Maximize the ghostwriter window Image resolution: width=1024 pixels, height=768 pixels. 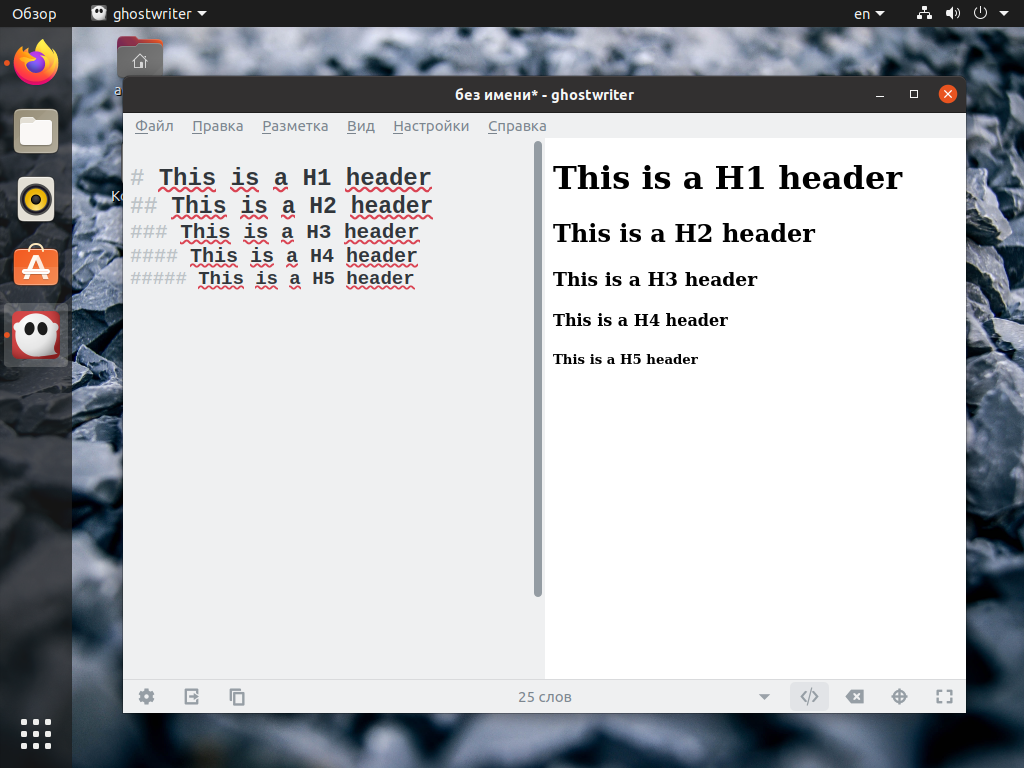[914, 95]
